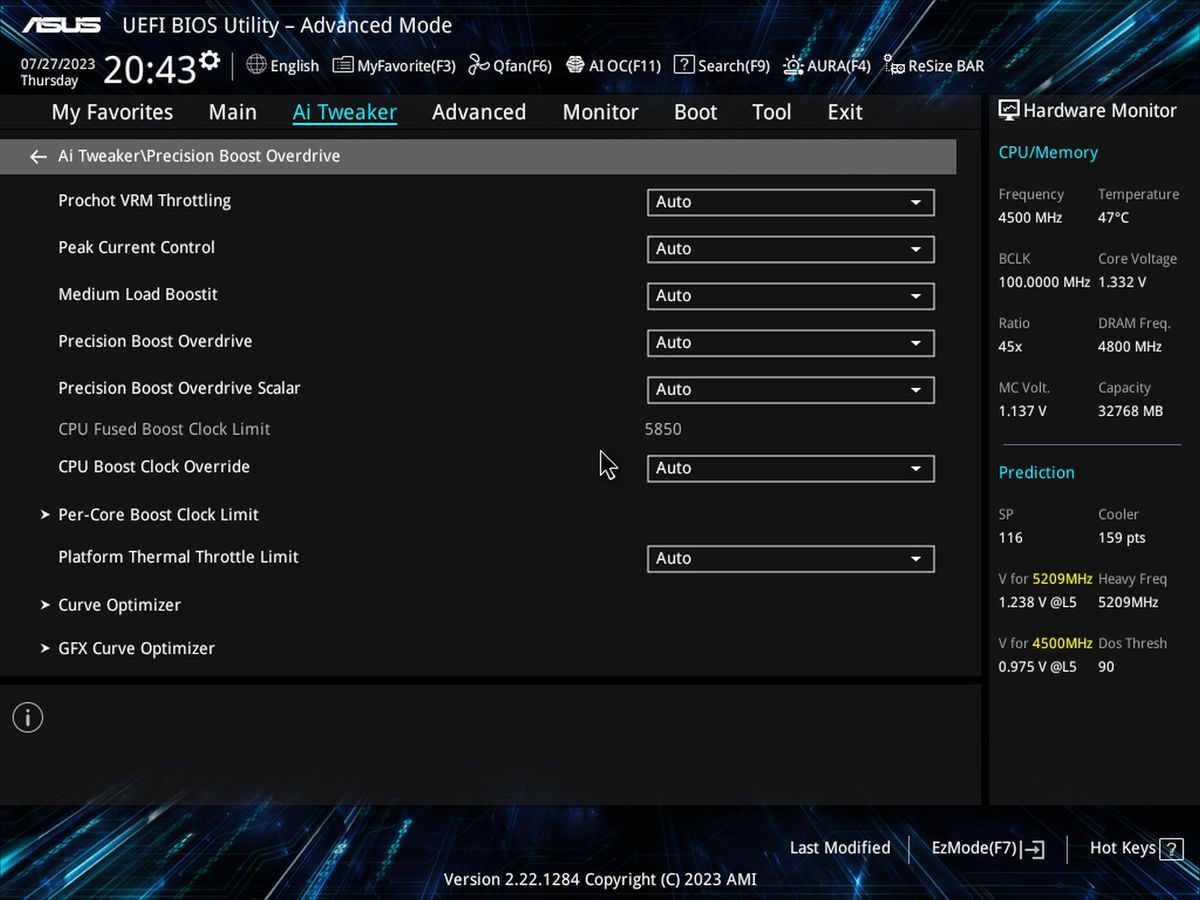This screenshot has width=1200, height=900.
Task: Click the back arrow to leave Precision Boost Overdrive
Action: 38,157
